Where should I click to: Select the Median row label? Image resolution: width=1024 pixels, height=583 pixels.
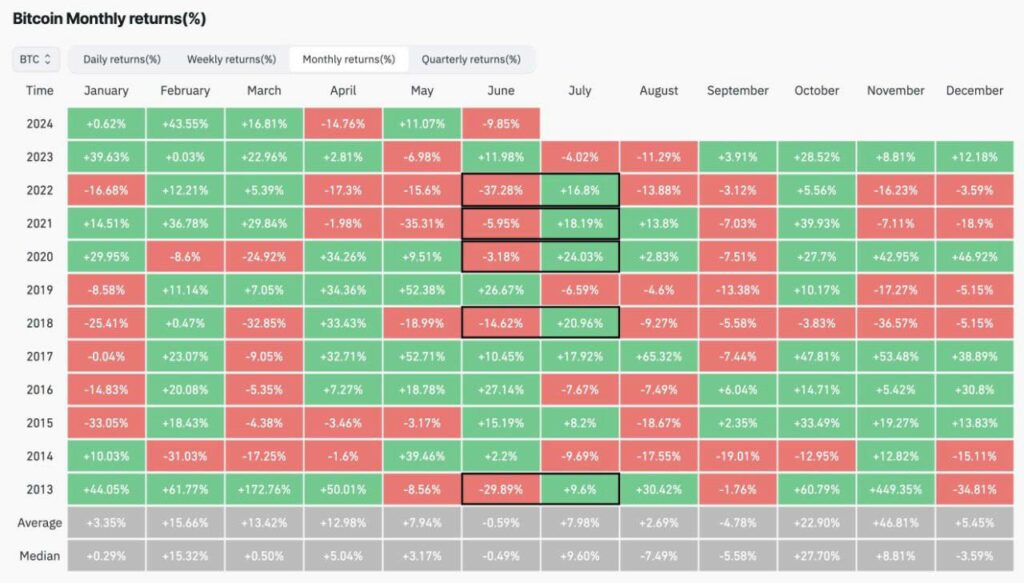(x=39, y=556)
